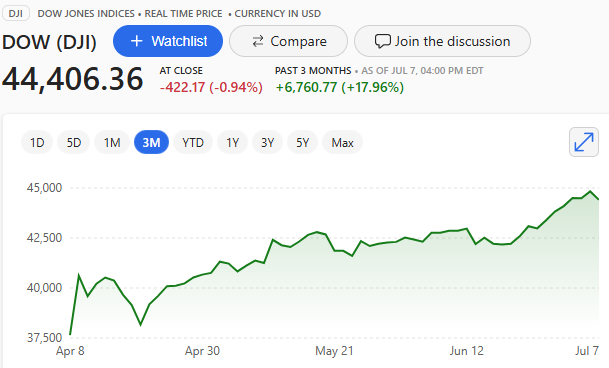This screenshot has height=368, width=609.
Task: Switch chart to YTD range
Action: (x=193, y=143)
